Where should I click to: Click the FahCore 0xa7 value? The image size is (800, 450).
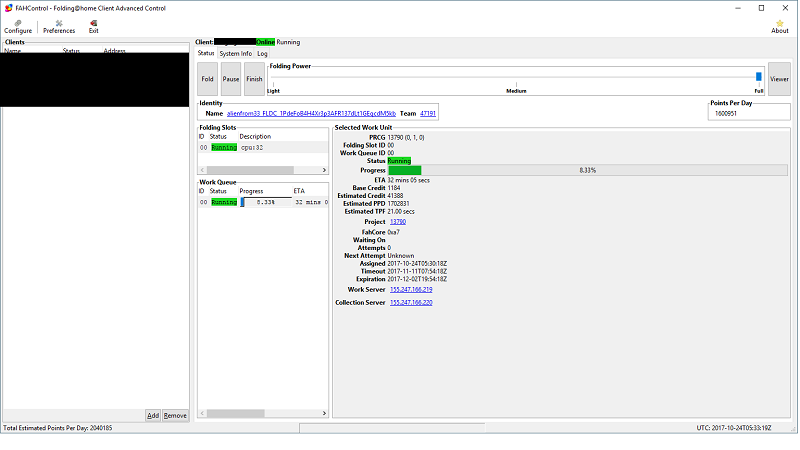click(x=393, y=232)
